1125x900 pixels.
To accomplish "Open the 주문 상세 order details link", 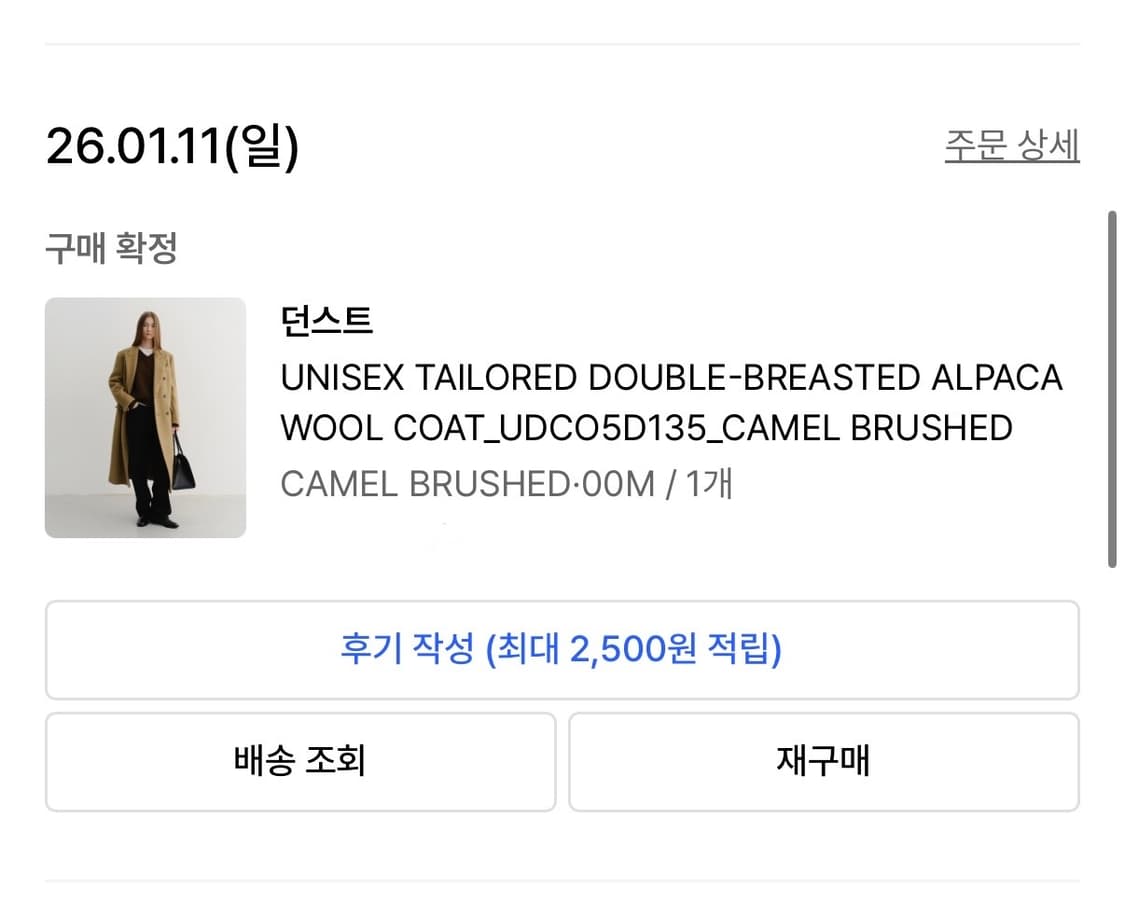I will click(1011, 146).
